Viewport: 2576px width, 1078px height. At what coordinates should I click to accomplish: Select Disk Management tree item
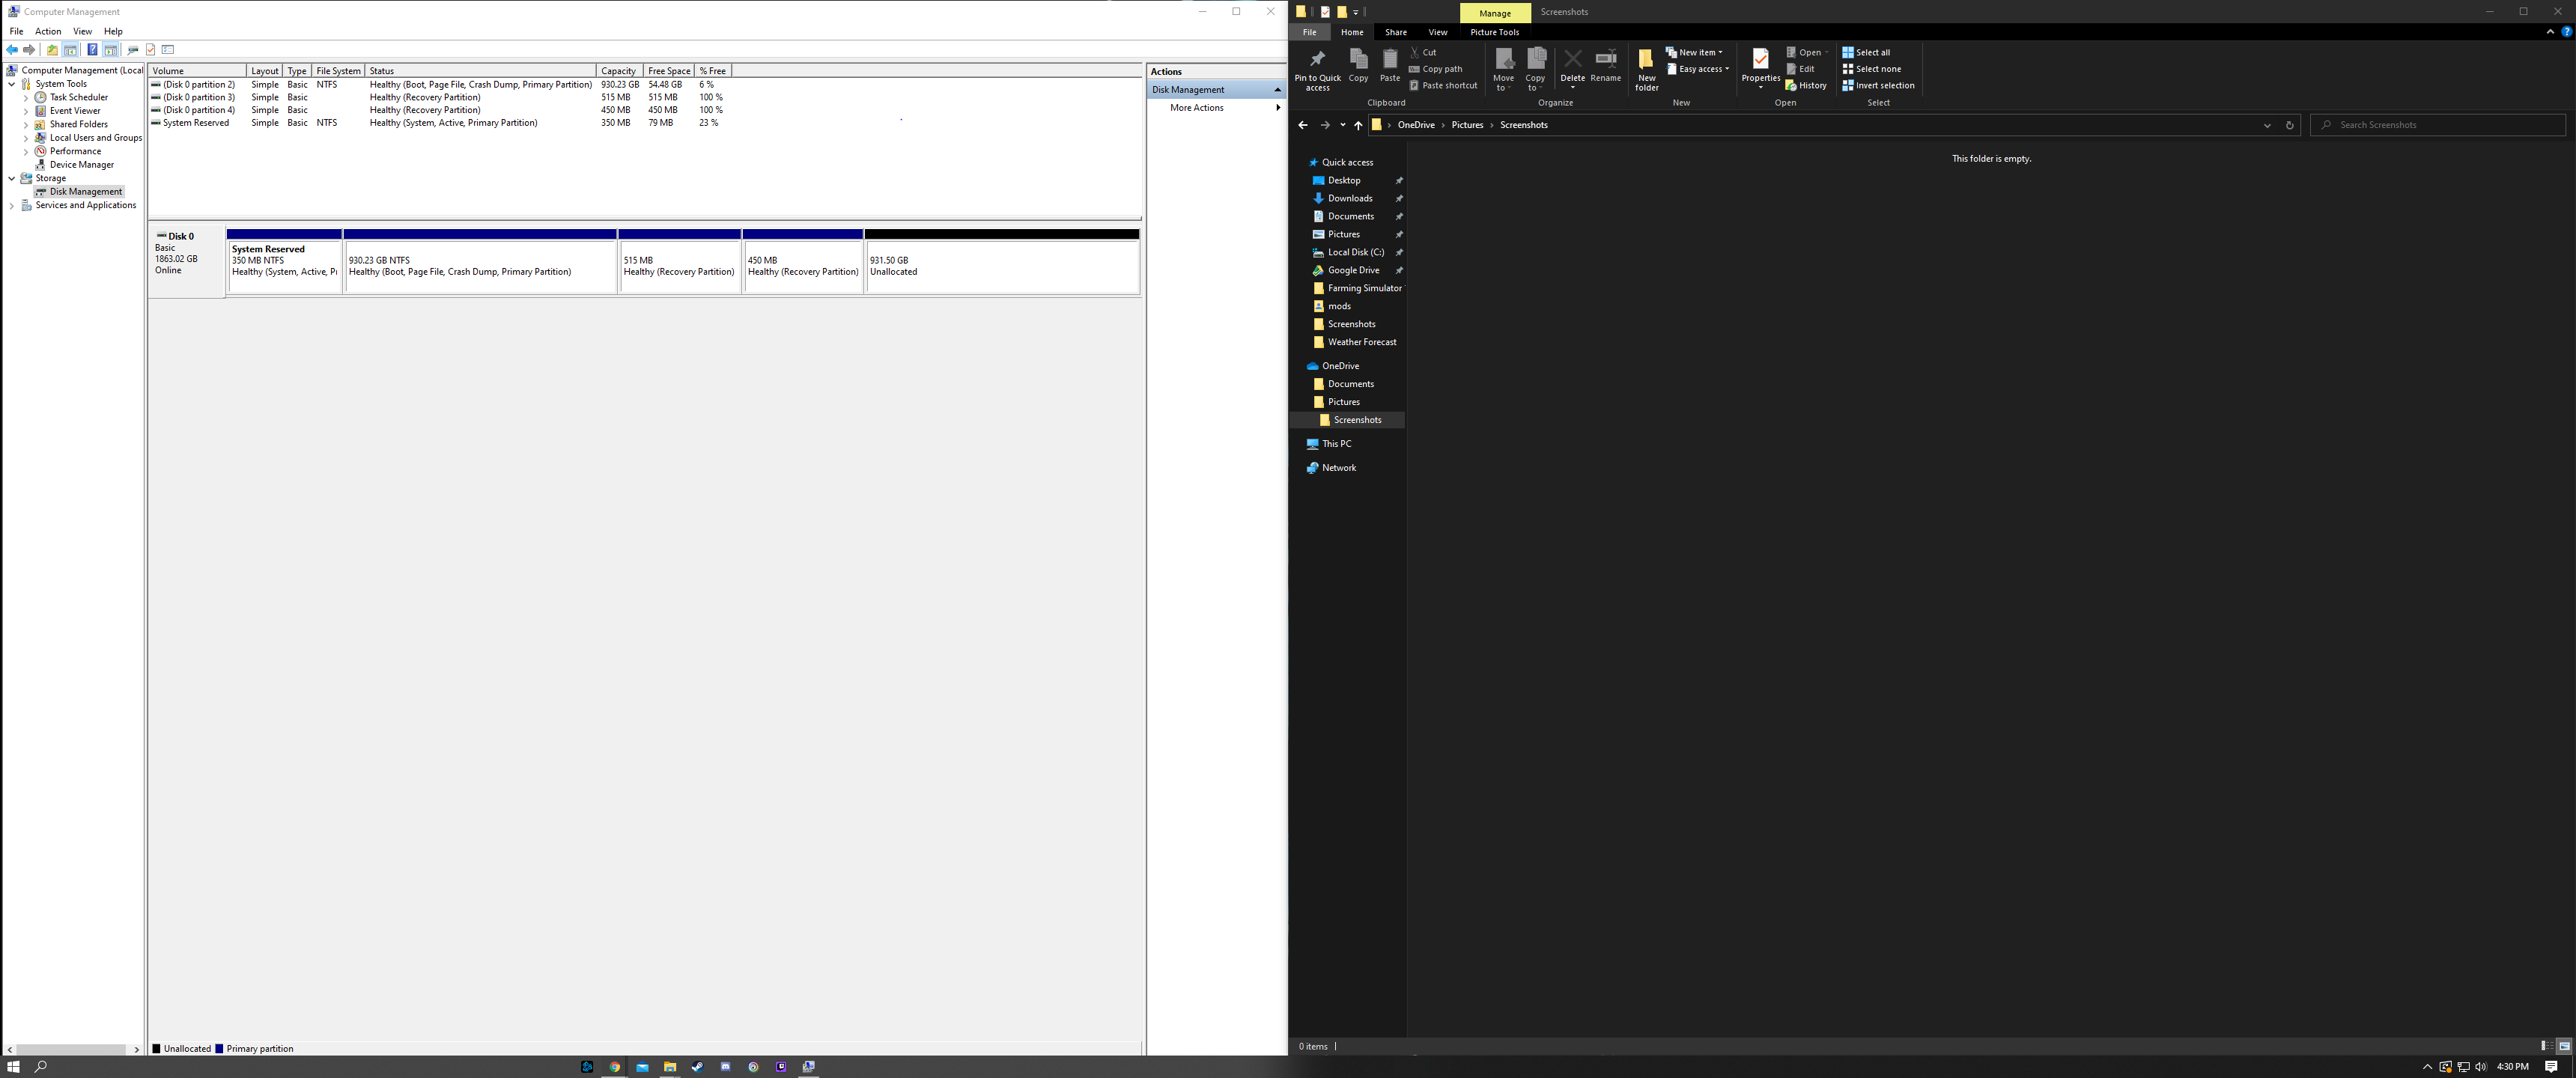tap(78, 192)
